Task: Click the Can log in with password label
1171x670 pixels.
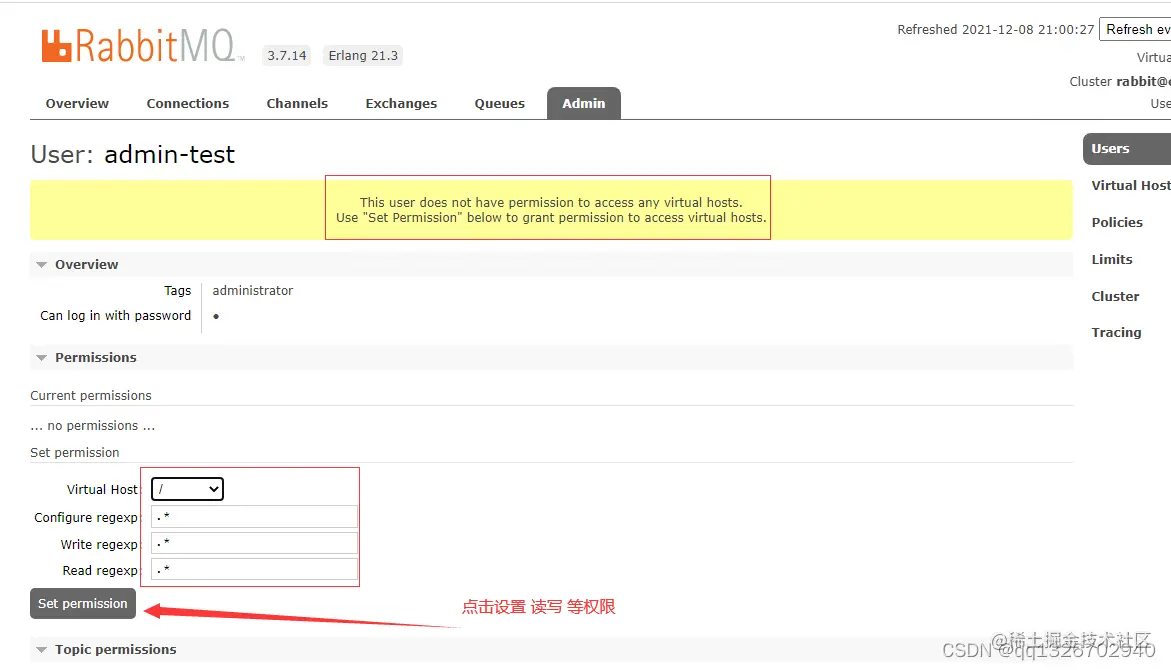Action: 116,316
